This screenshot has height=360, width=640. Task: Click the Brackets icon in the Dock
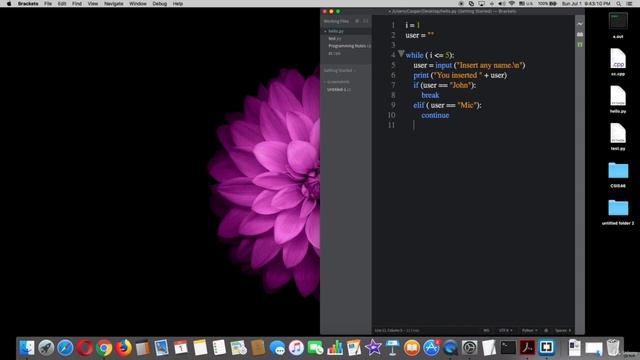[547, 348]
